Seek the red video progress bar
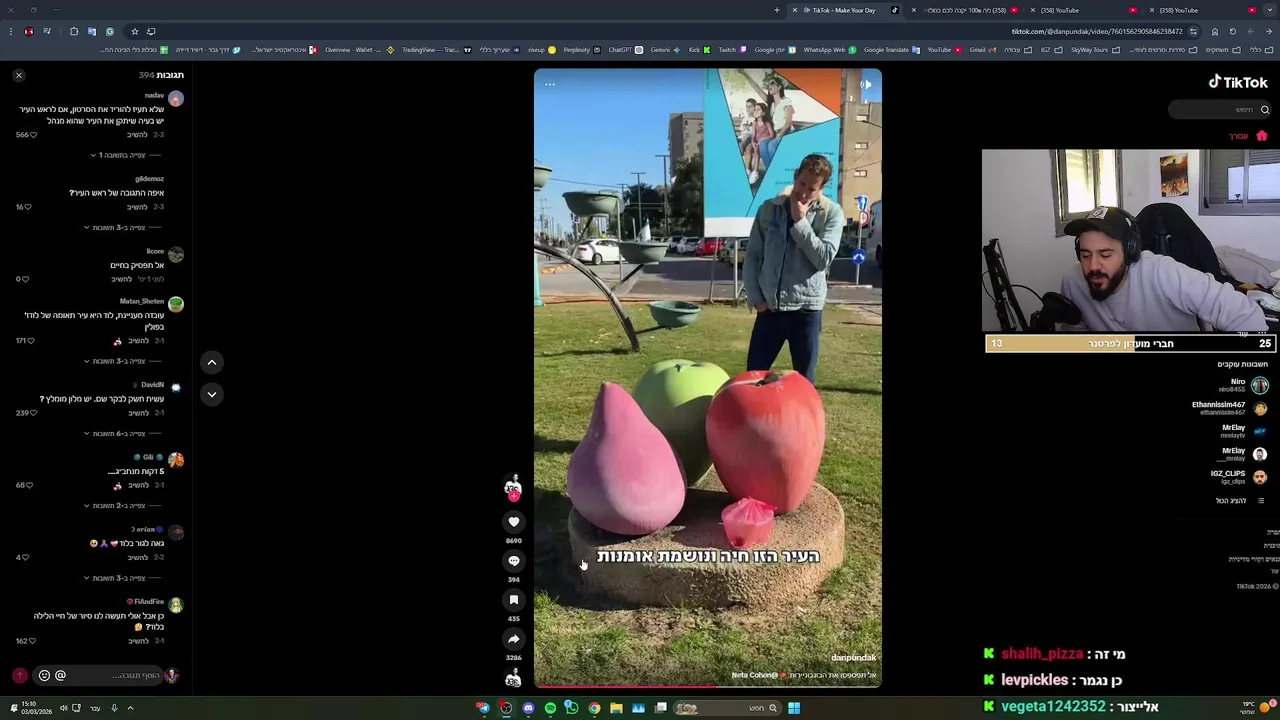1280x720 pixels. tap(708, 686)
